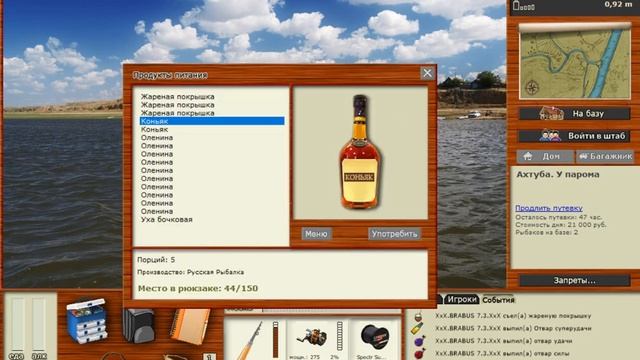Viewport: 640px width, 360px height.
Task: Click the house icon beside Дом
Action: click(528, 156)
